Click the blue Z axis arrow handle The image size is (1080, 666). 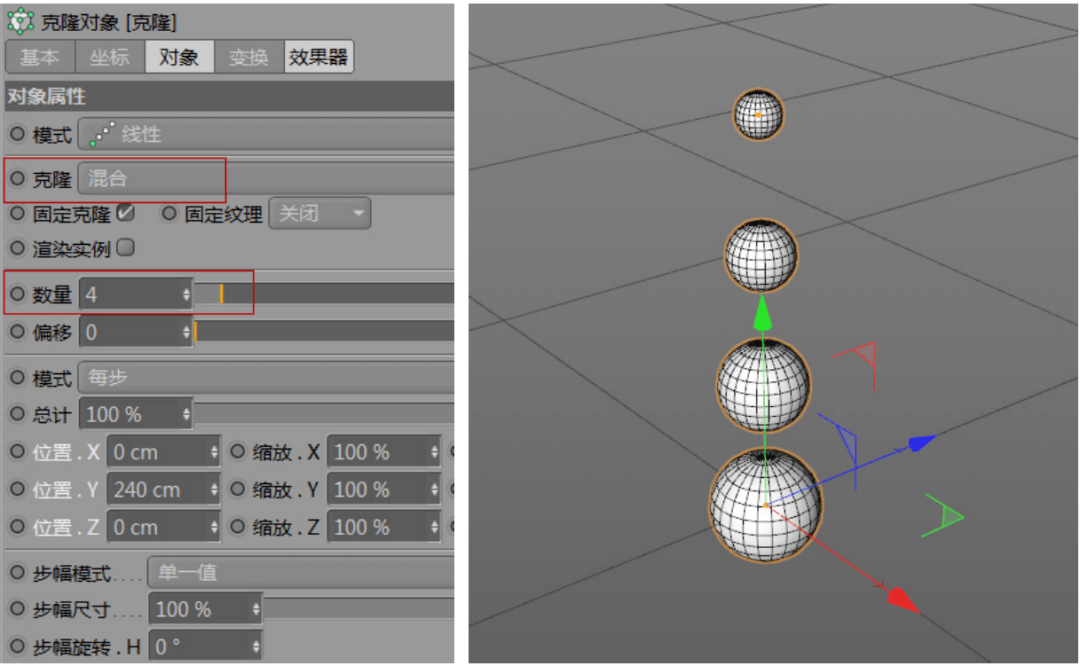[923, 443]
